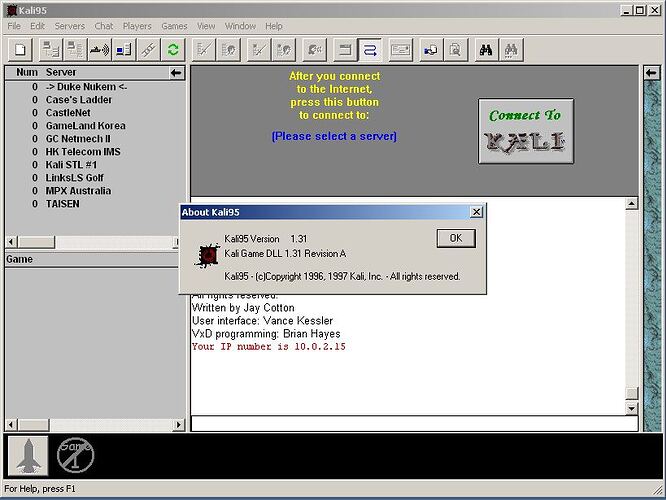Viewport: 666px width, 500px height.
Task: Click the '[Please select a server]' text
Action: tap(334, 136)
